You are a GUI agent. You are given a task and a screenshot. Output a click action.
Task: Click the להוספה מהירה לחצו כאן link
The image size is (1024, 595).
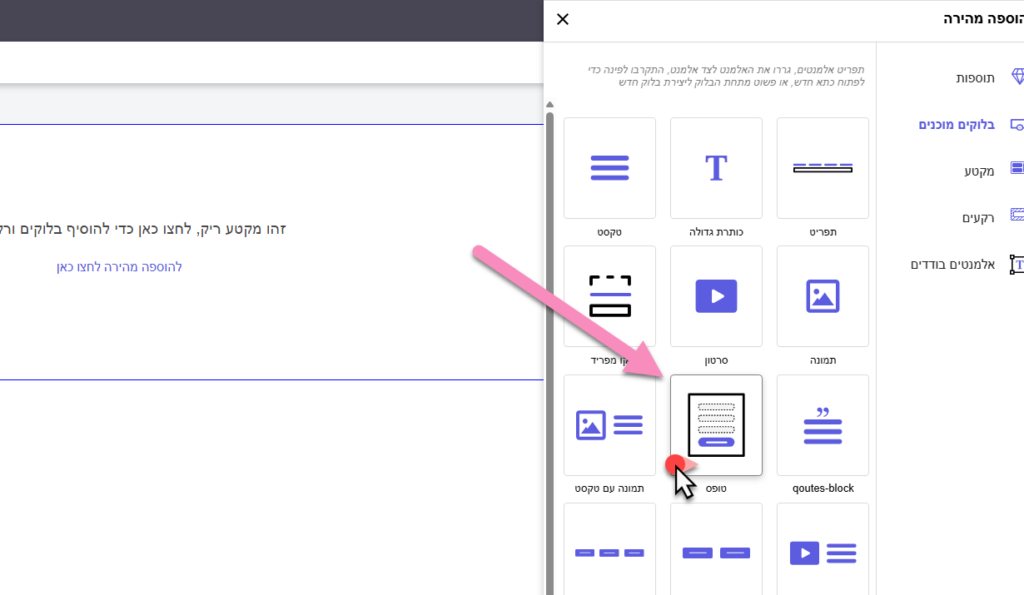119,267
